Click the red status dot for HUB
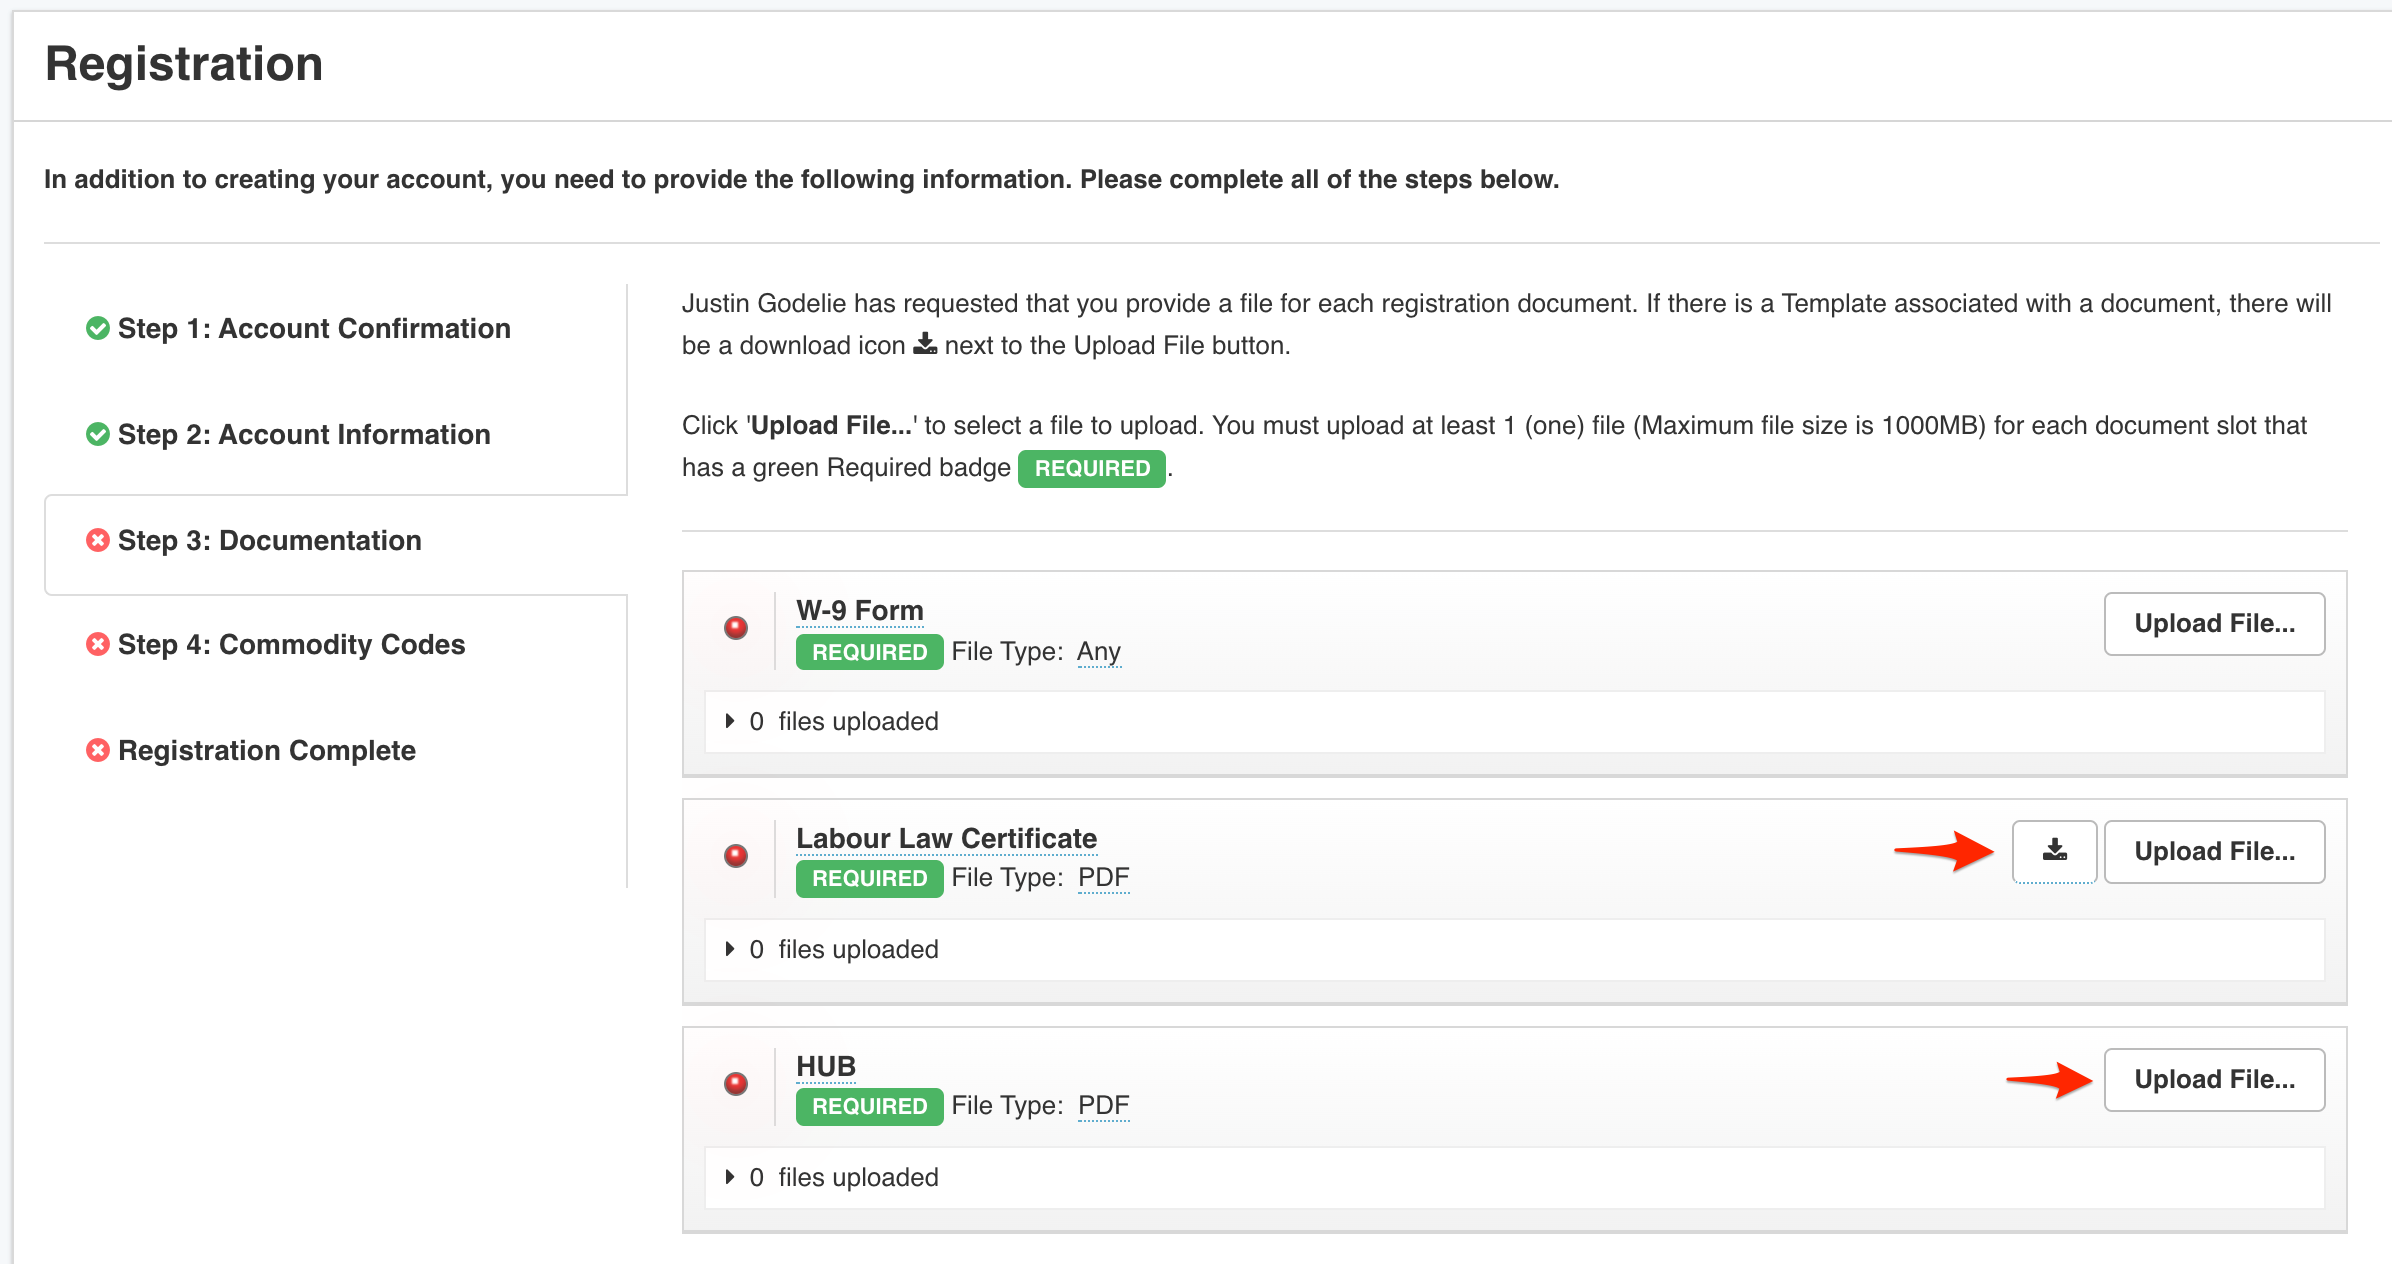 pyautogui.click(x=736, y=1084)
